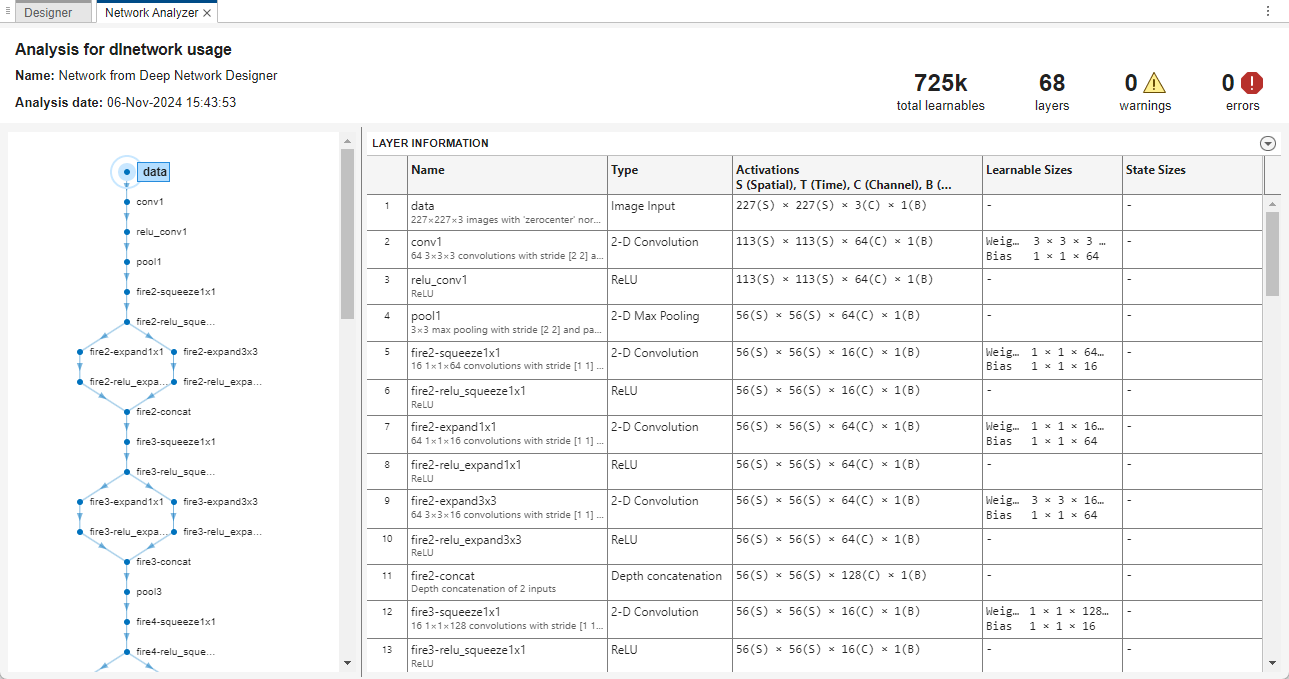Switch to the Designer tab

tap(48, 13)
